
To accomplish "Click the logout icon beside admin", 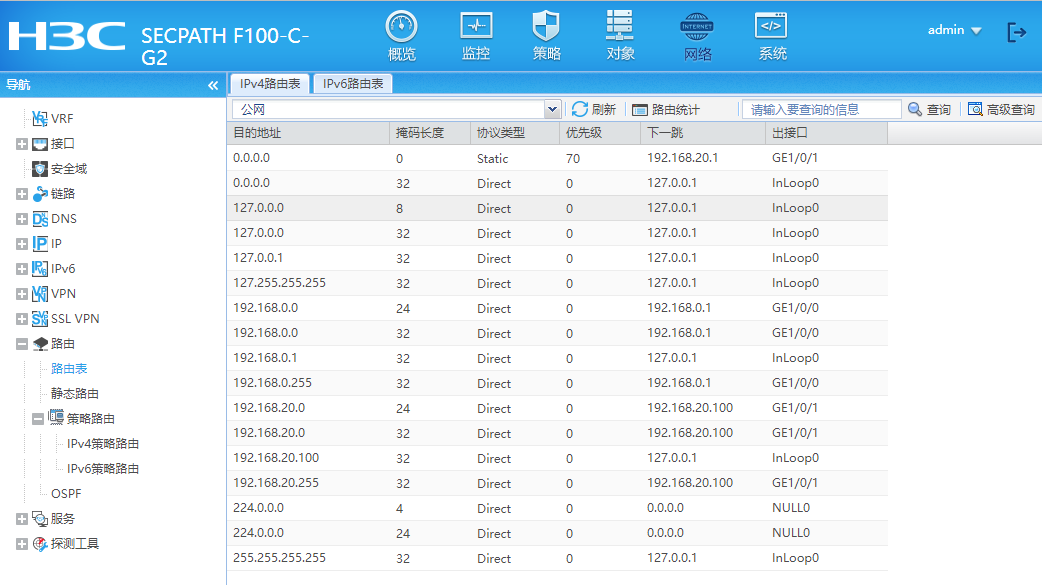I will tap(1017, 32).
